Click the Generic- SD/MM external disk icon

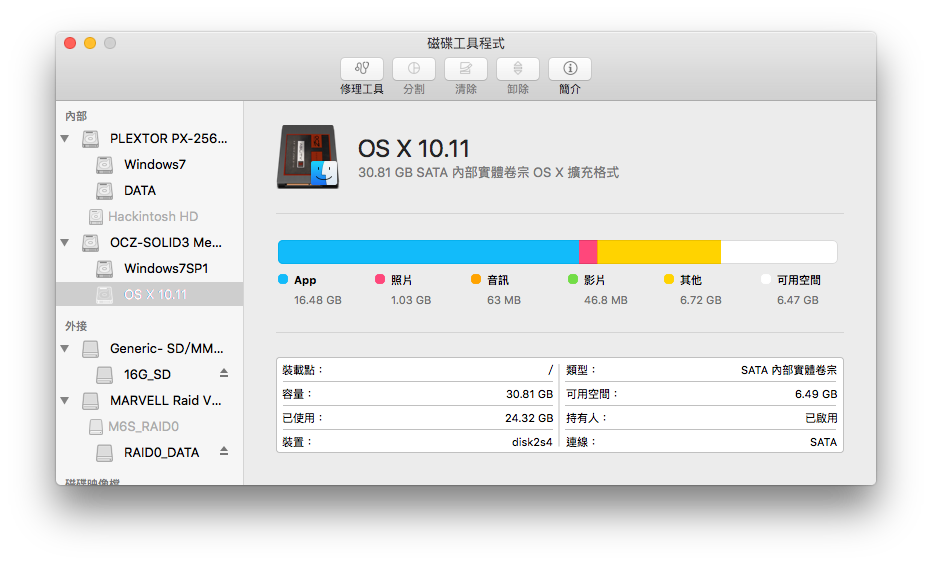(x=90, y=349)
